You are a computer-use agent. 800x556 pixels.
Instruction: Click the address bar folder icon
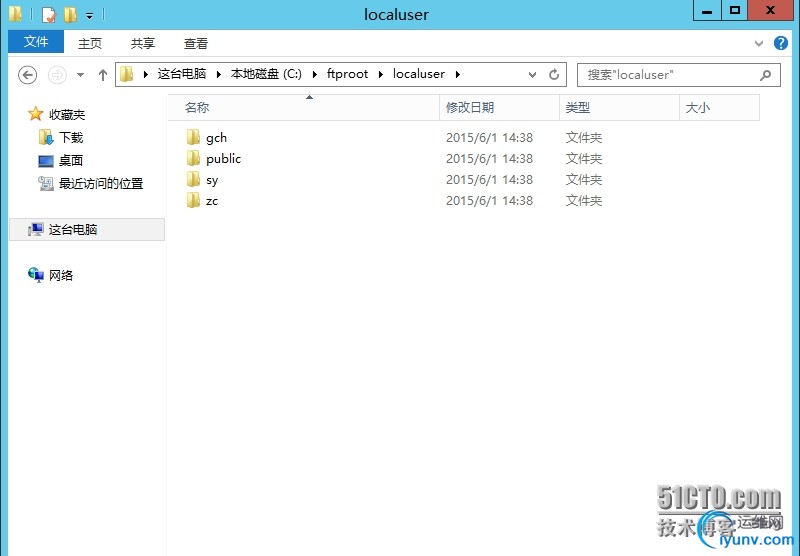[127, 74]
